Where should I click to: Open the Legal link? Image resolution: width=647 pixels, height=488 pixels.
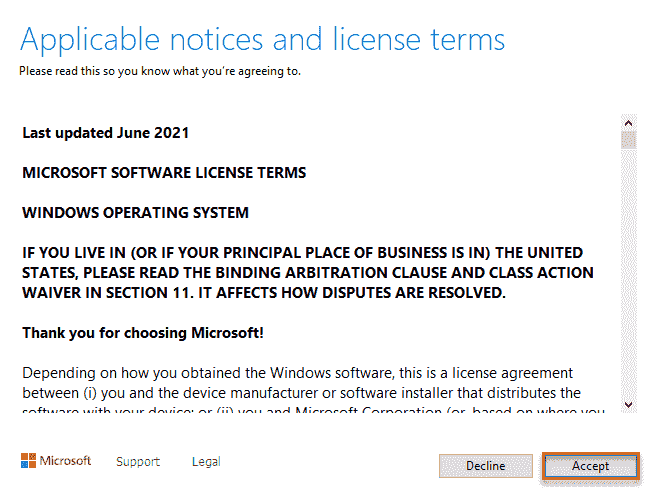click(x=206, y=462)
